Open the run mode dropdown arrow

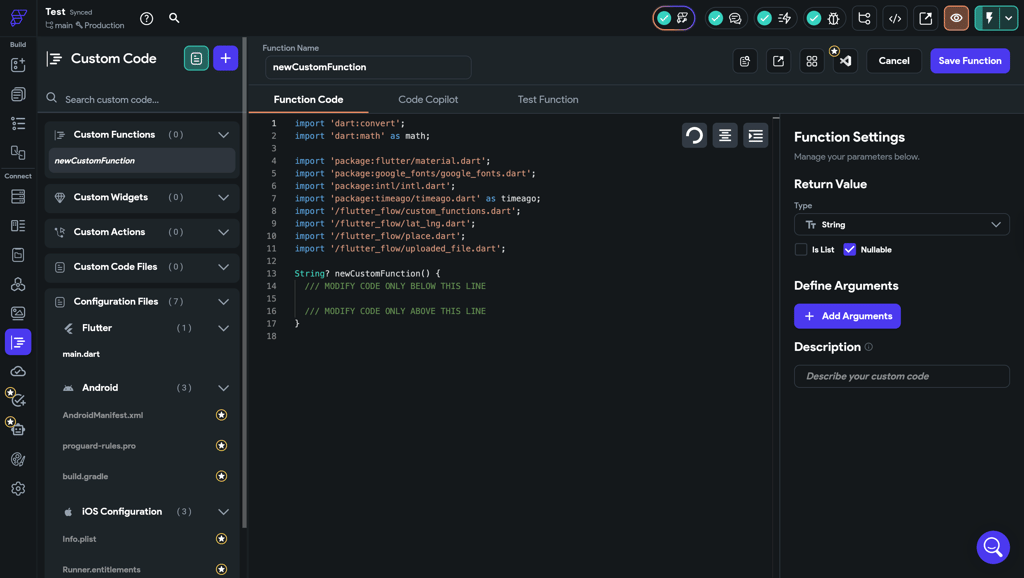click(1009, 18)
